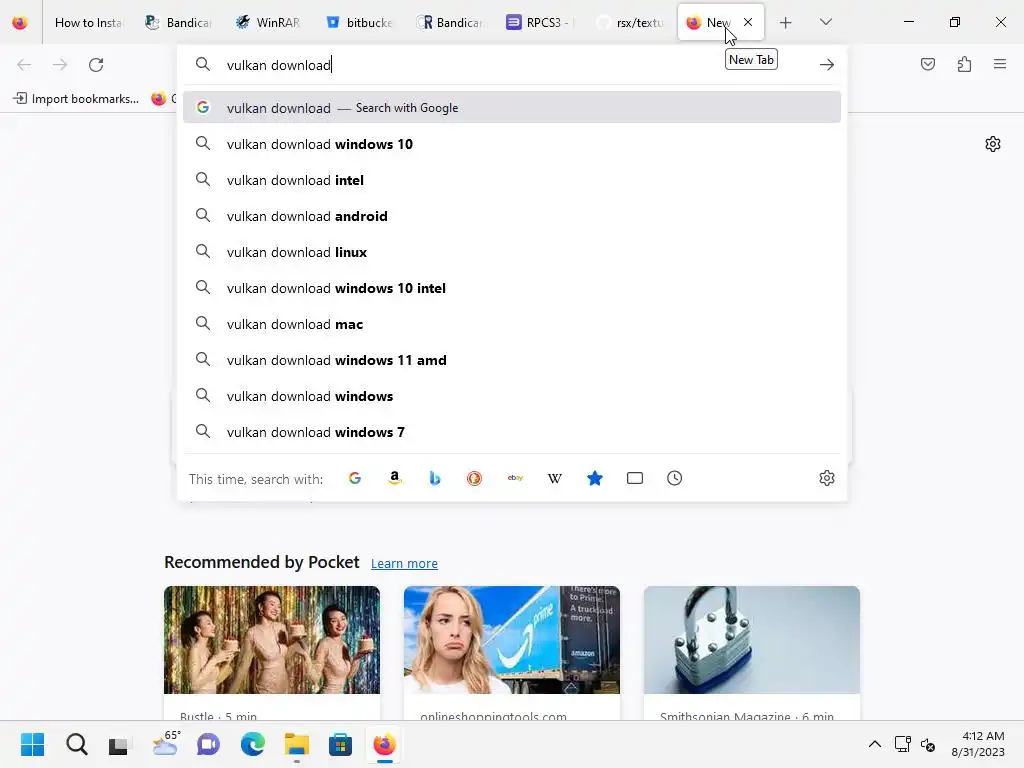
Task: Choose suggestion 'vulkan download android'
Action: (x=512, y=216)
